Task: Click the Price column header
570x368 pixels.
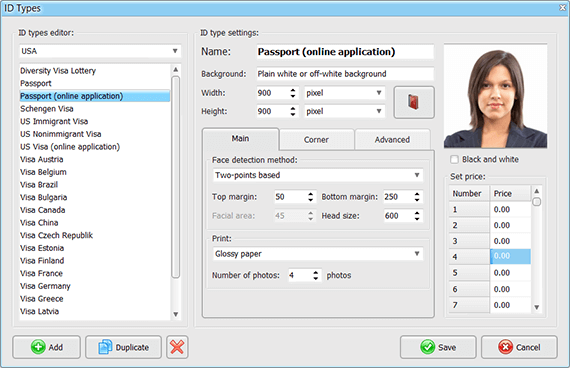Action: pos(510,193)
